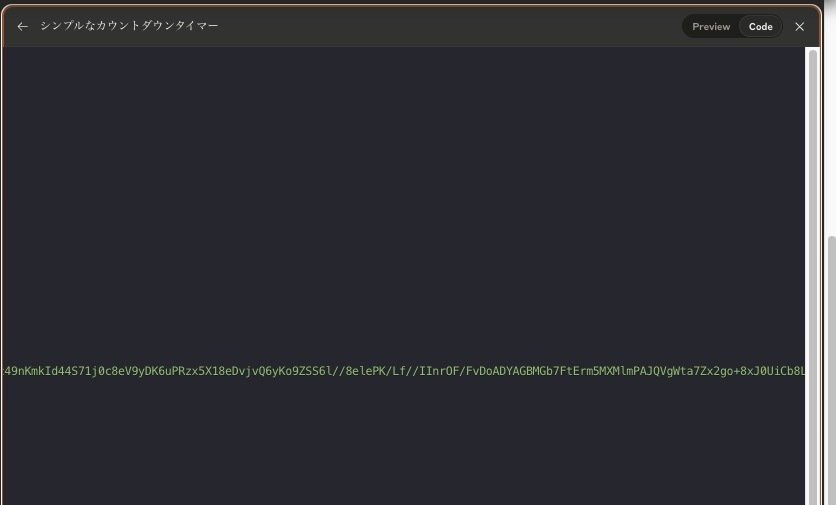
Task: Click the code panel vertical scrollbar
Action: pos(813,276)
